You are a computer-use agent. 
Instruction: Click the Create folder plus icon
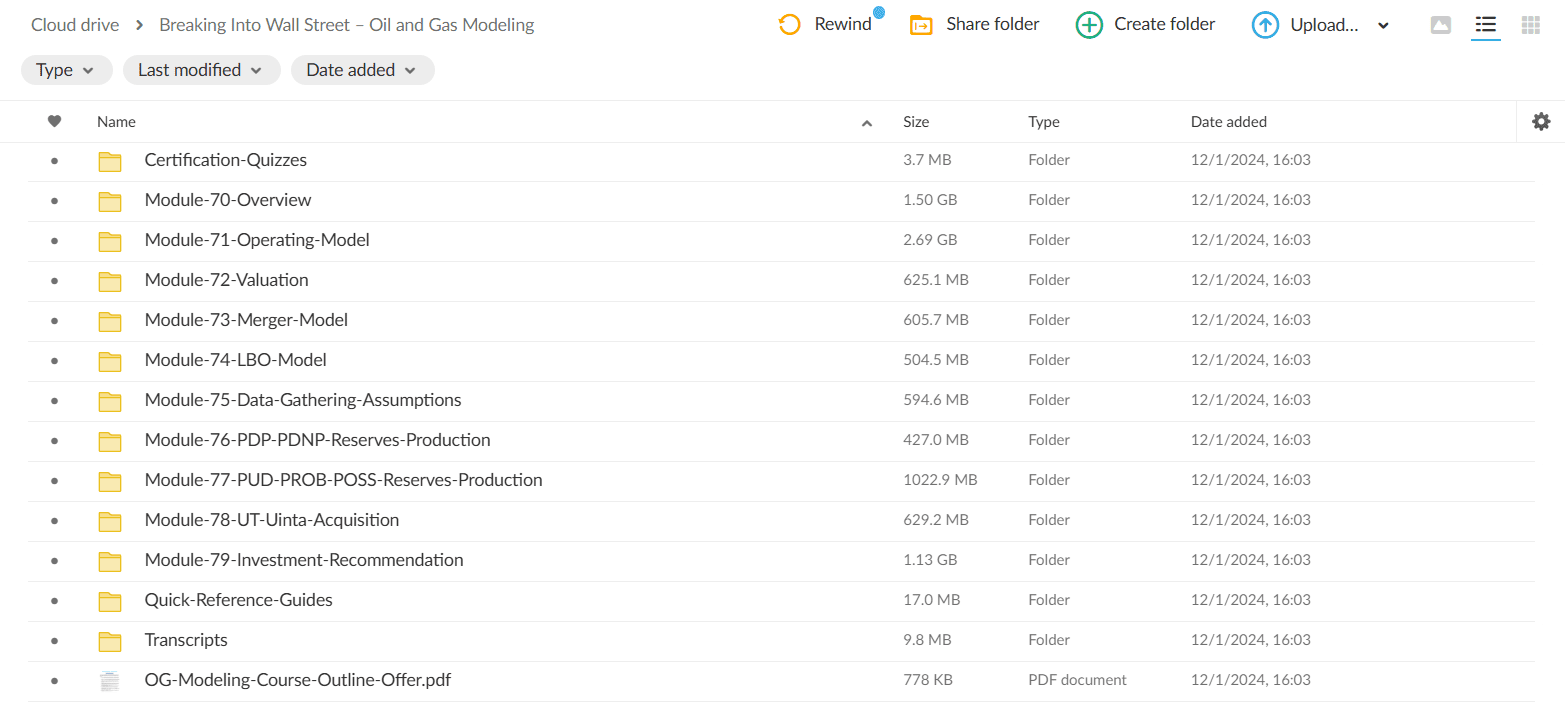click(1089, 25)
